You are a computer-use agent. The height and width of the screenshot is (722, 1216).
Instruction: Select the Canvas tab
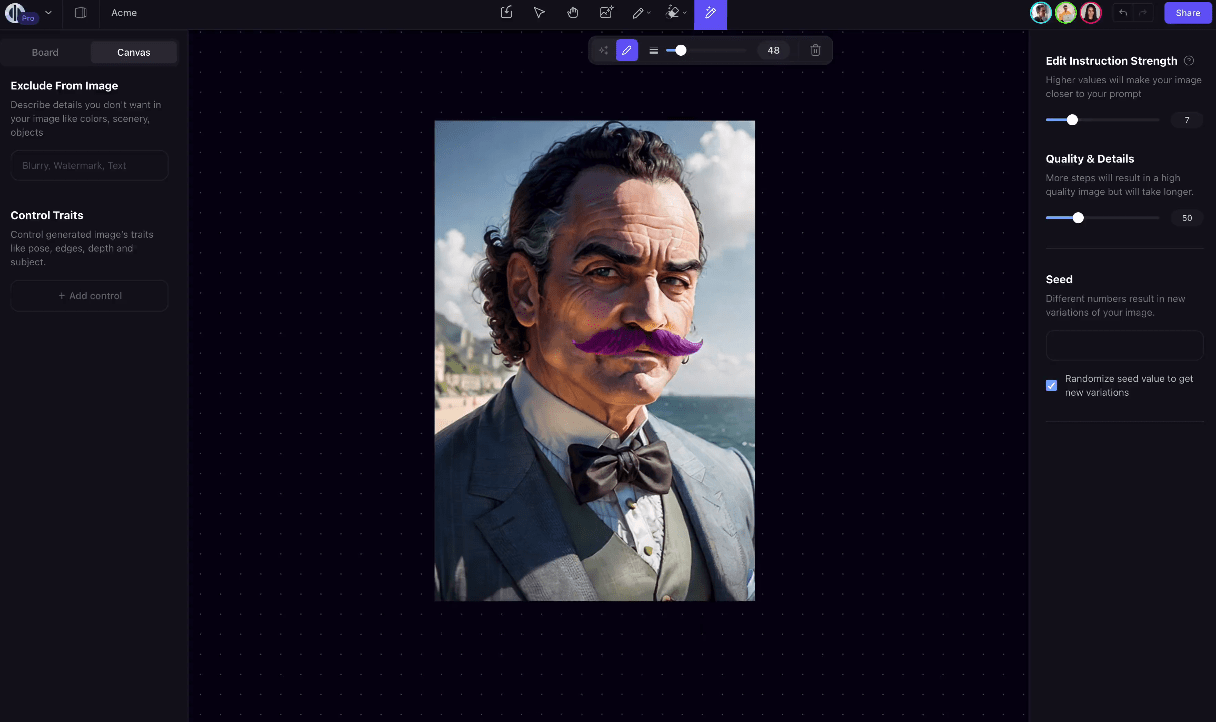click(x=134, y=52)
